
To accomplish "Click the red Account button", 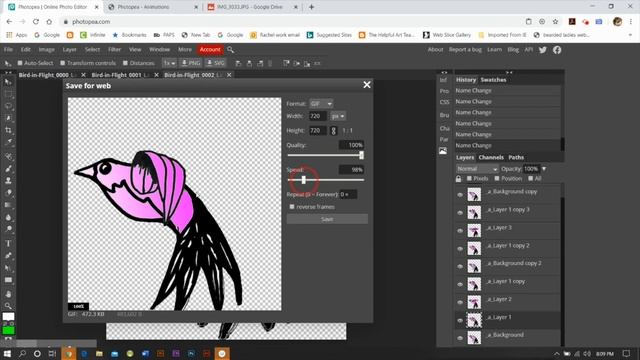I will click(x=210, y=49).
